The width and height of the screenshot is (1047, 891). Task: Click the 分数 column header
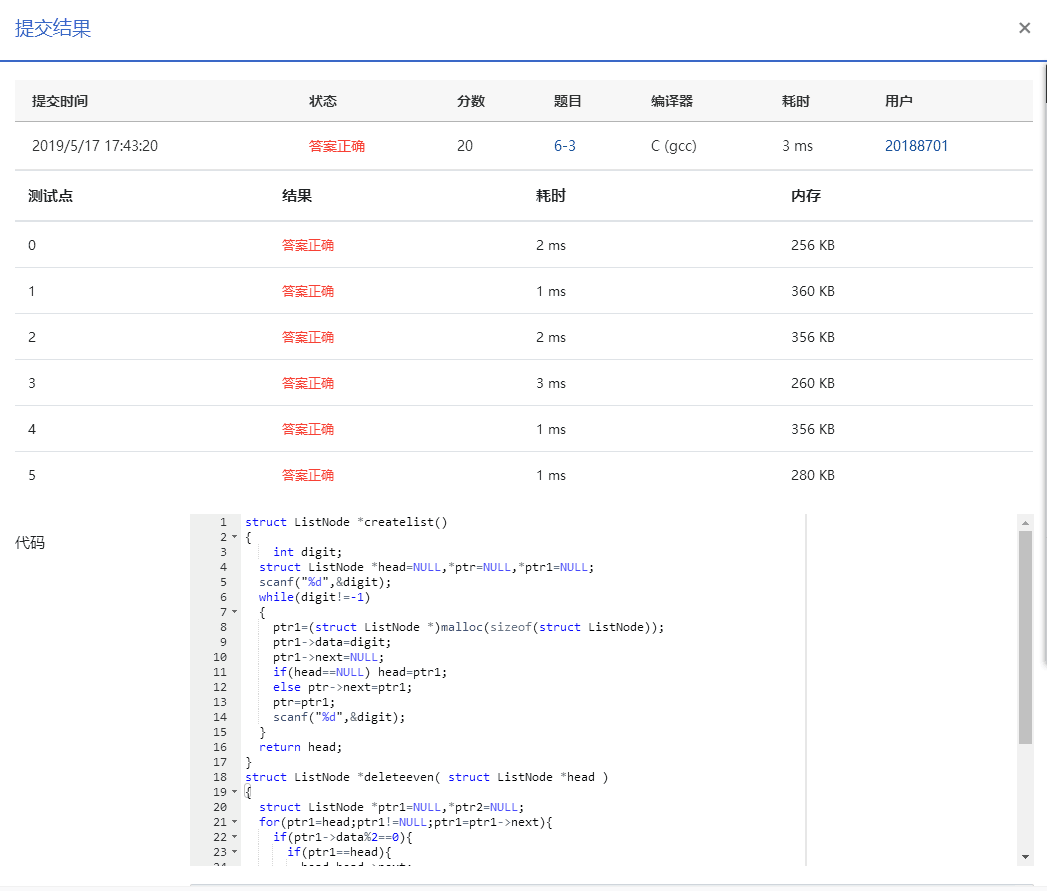point(471,101)
